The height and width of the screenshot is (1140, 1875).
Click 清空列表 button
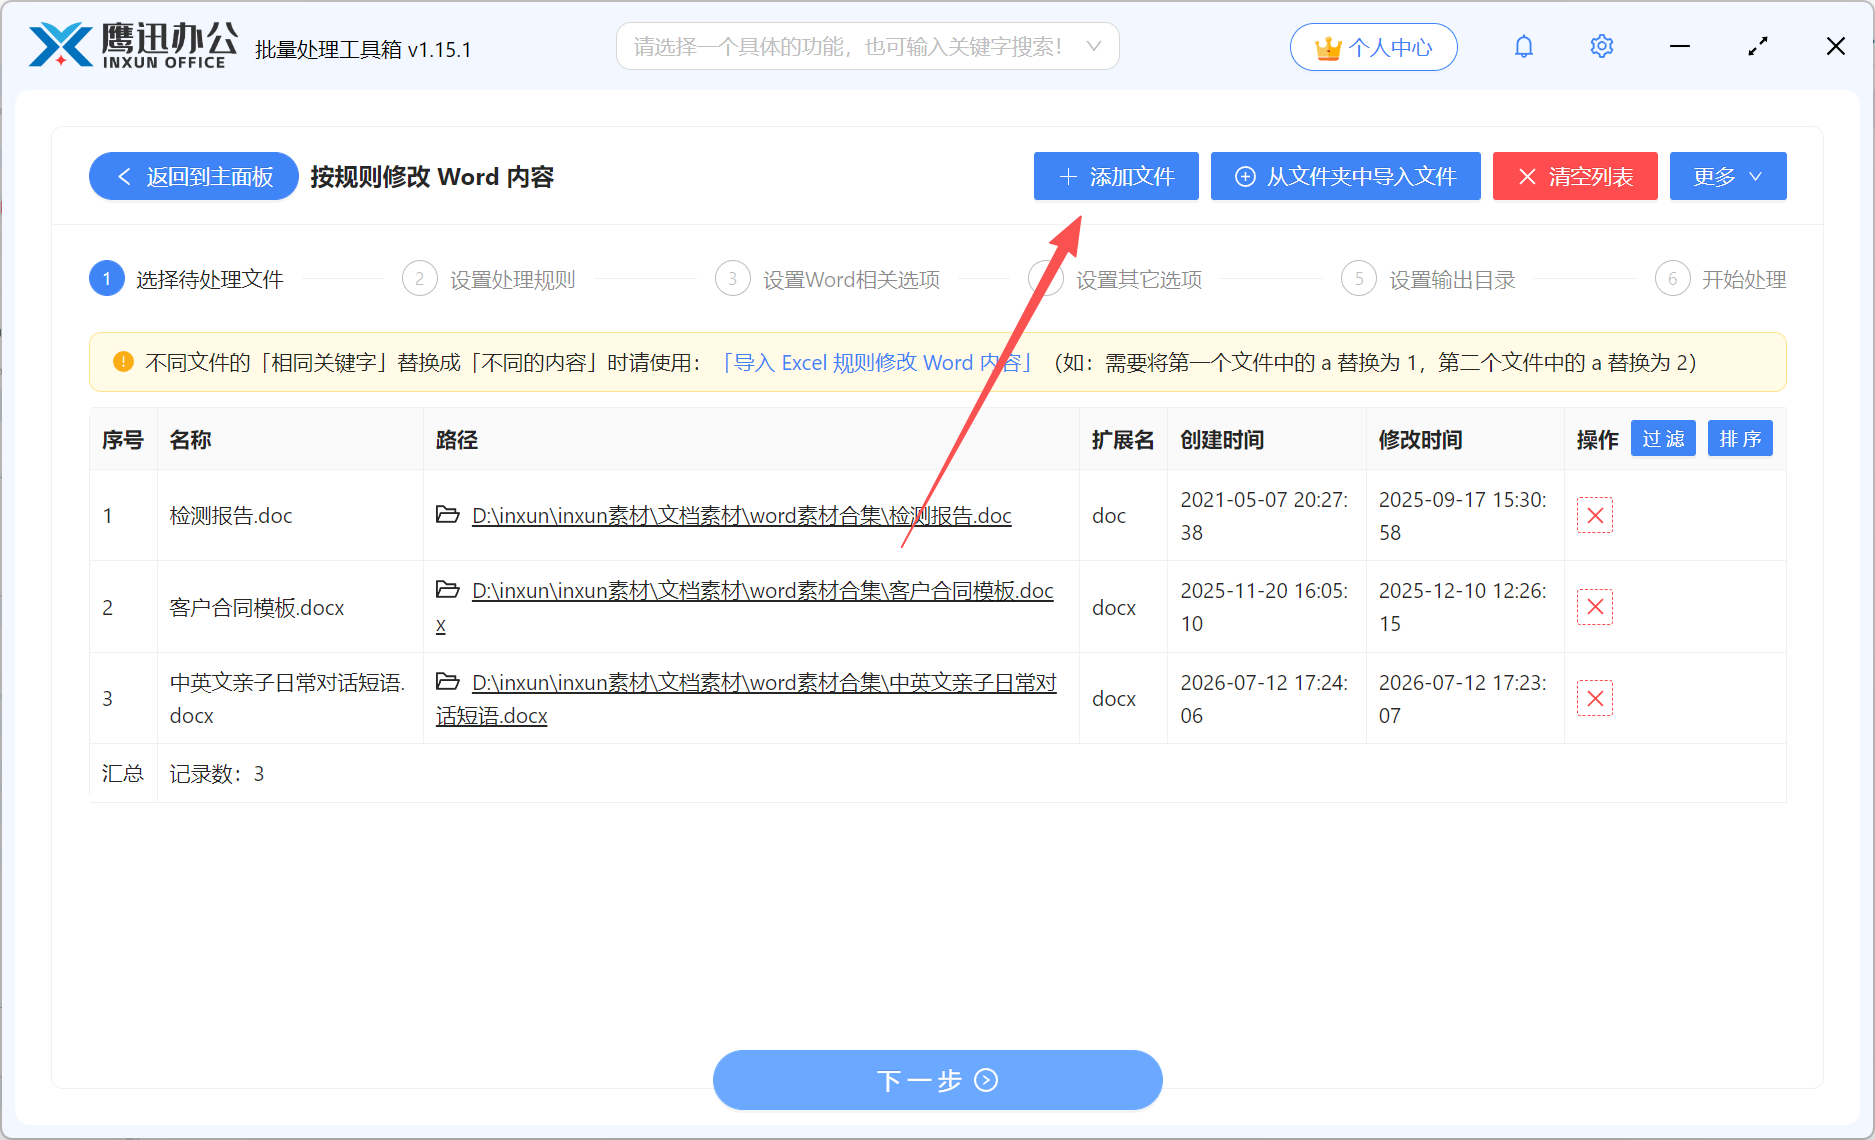(x=1575, y=177)
